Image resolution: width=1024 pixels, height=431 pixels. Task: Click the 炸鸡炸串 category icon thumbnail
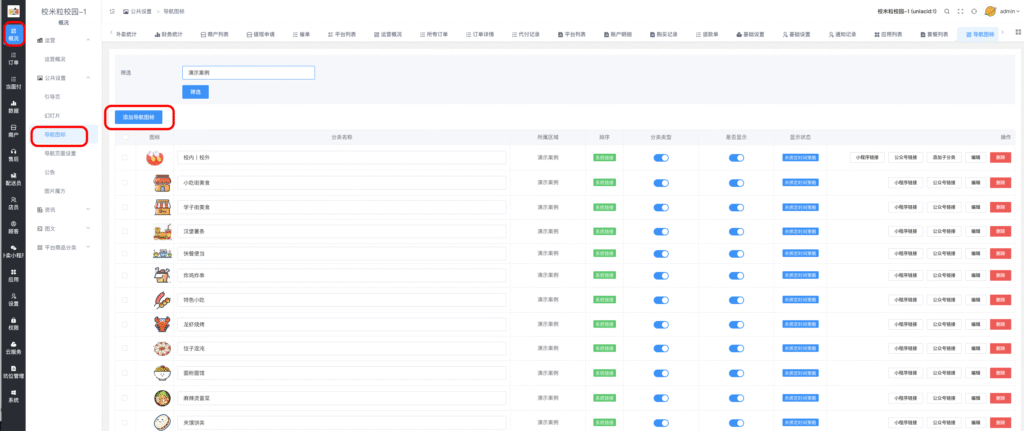pos(158,274)
